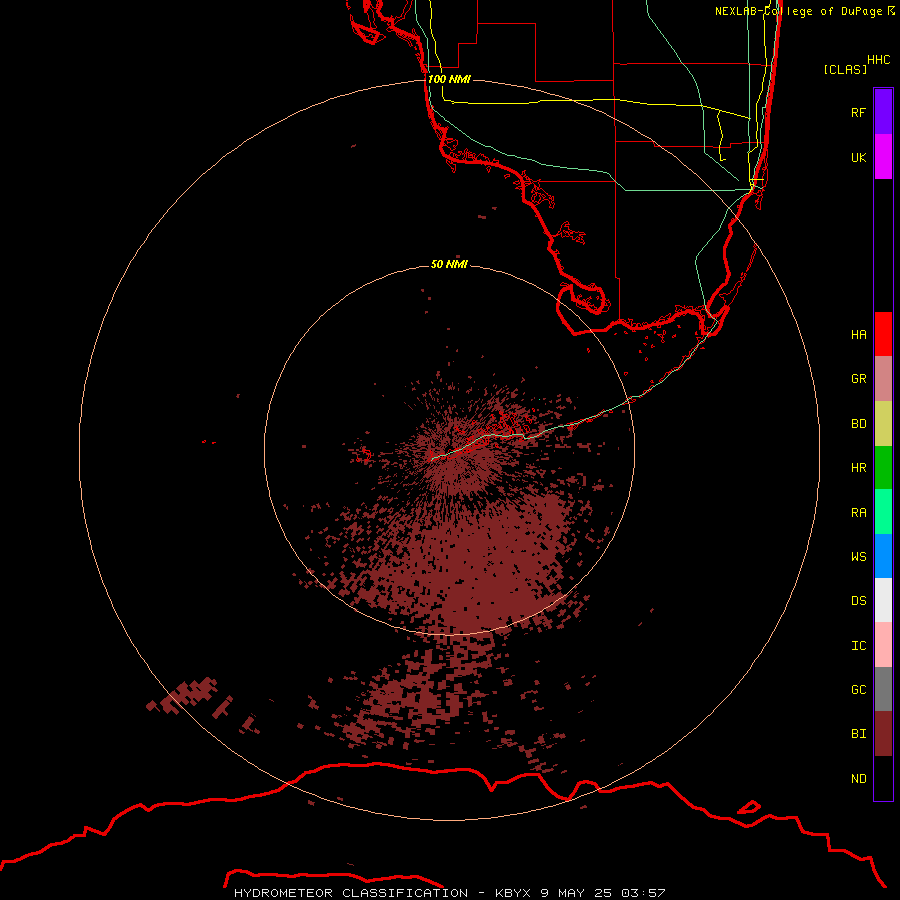
Task: Click the RA bright green legend swatch
Action: [883, 512]
